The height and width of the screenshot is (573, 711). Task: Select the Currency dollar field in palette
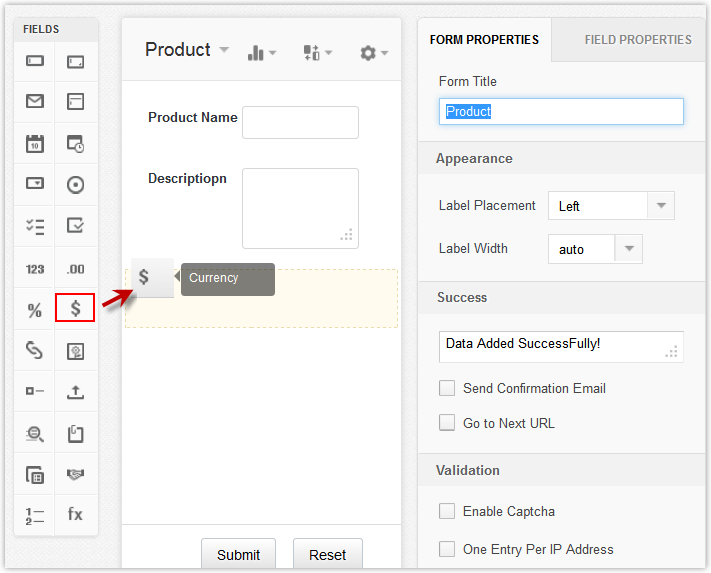point(75,308)
